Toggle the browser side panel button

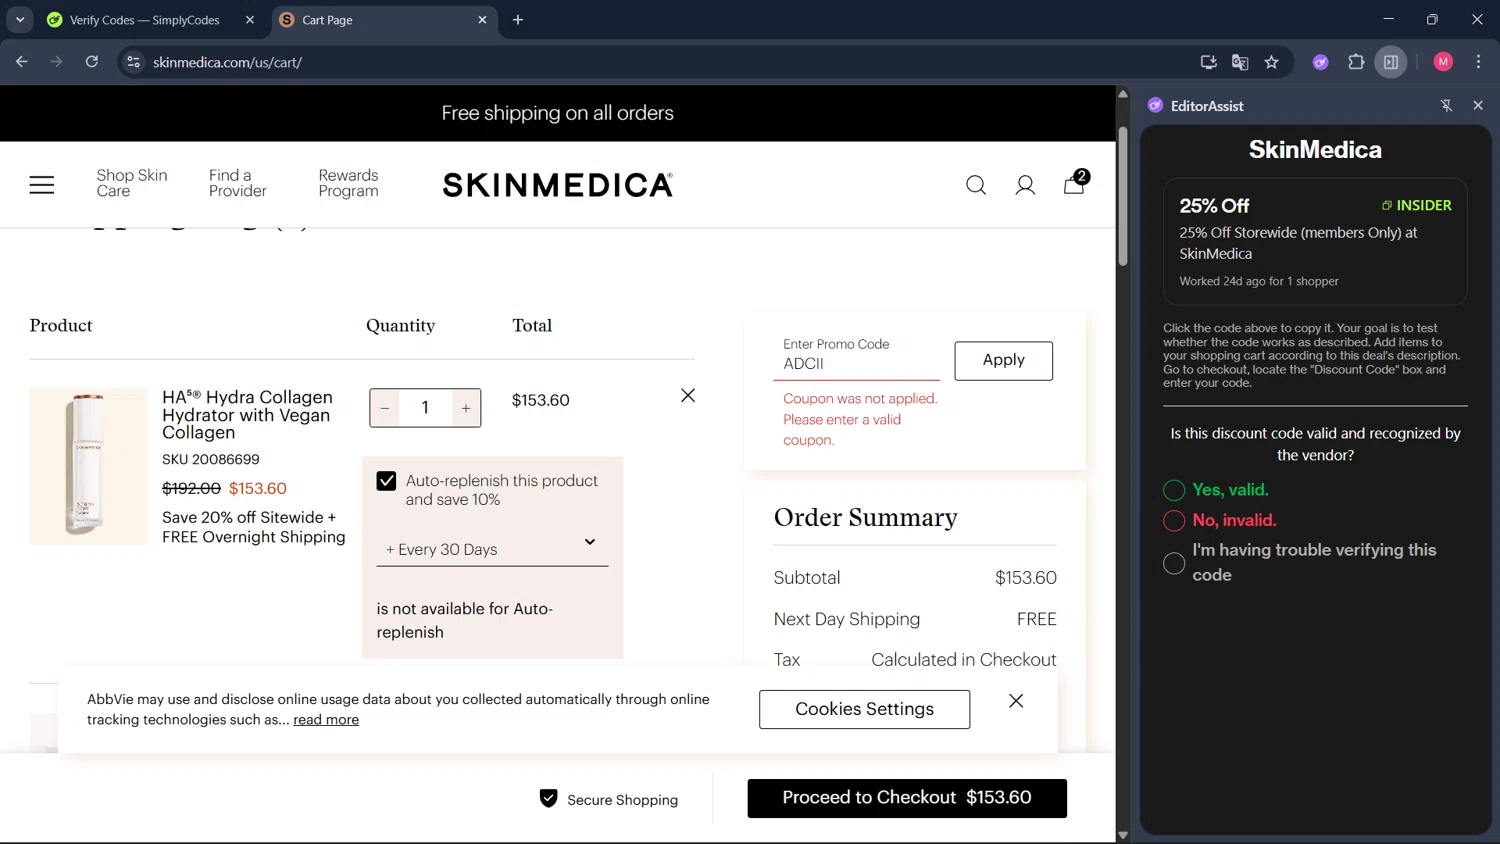1391,62
